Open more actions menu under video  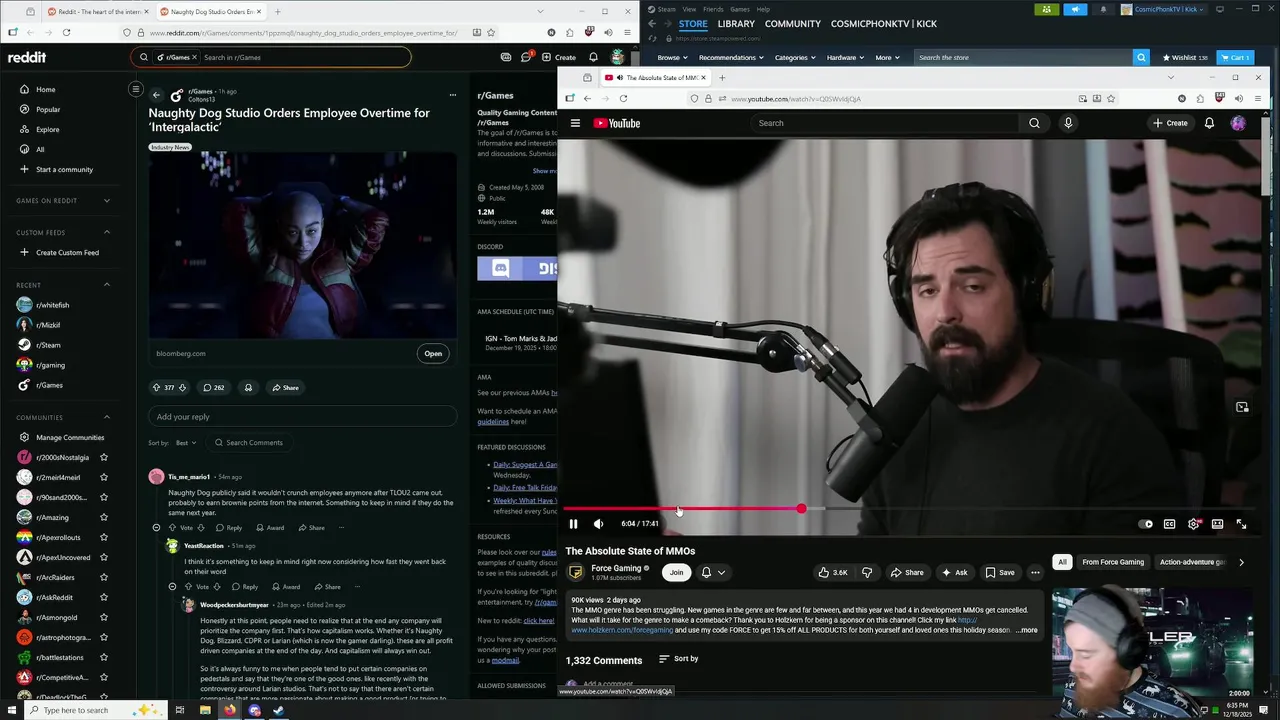(x=1035, y=573)
